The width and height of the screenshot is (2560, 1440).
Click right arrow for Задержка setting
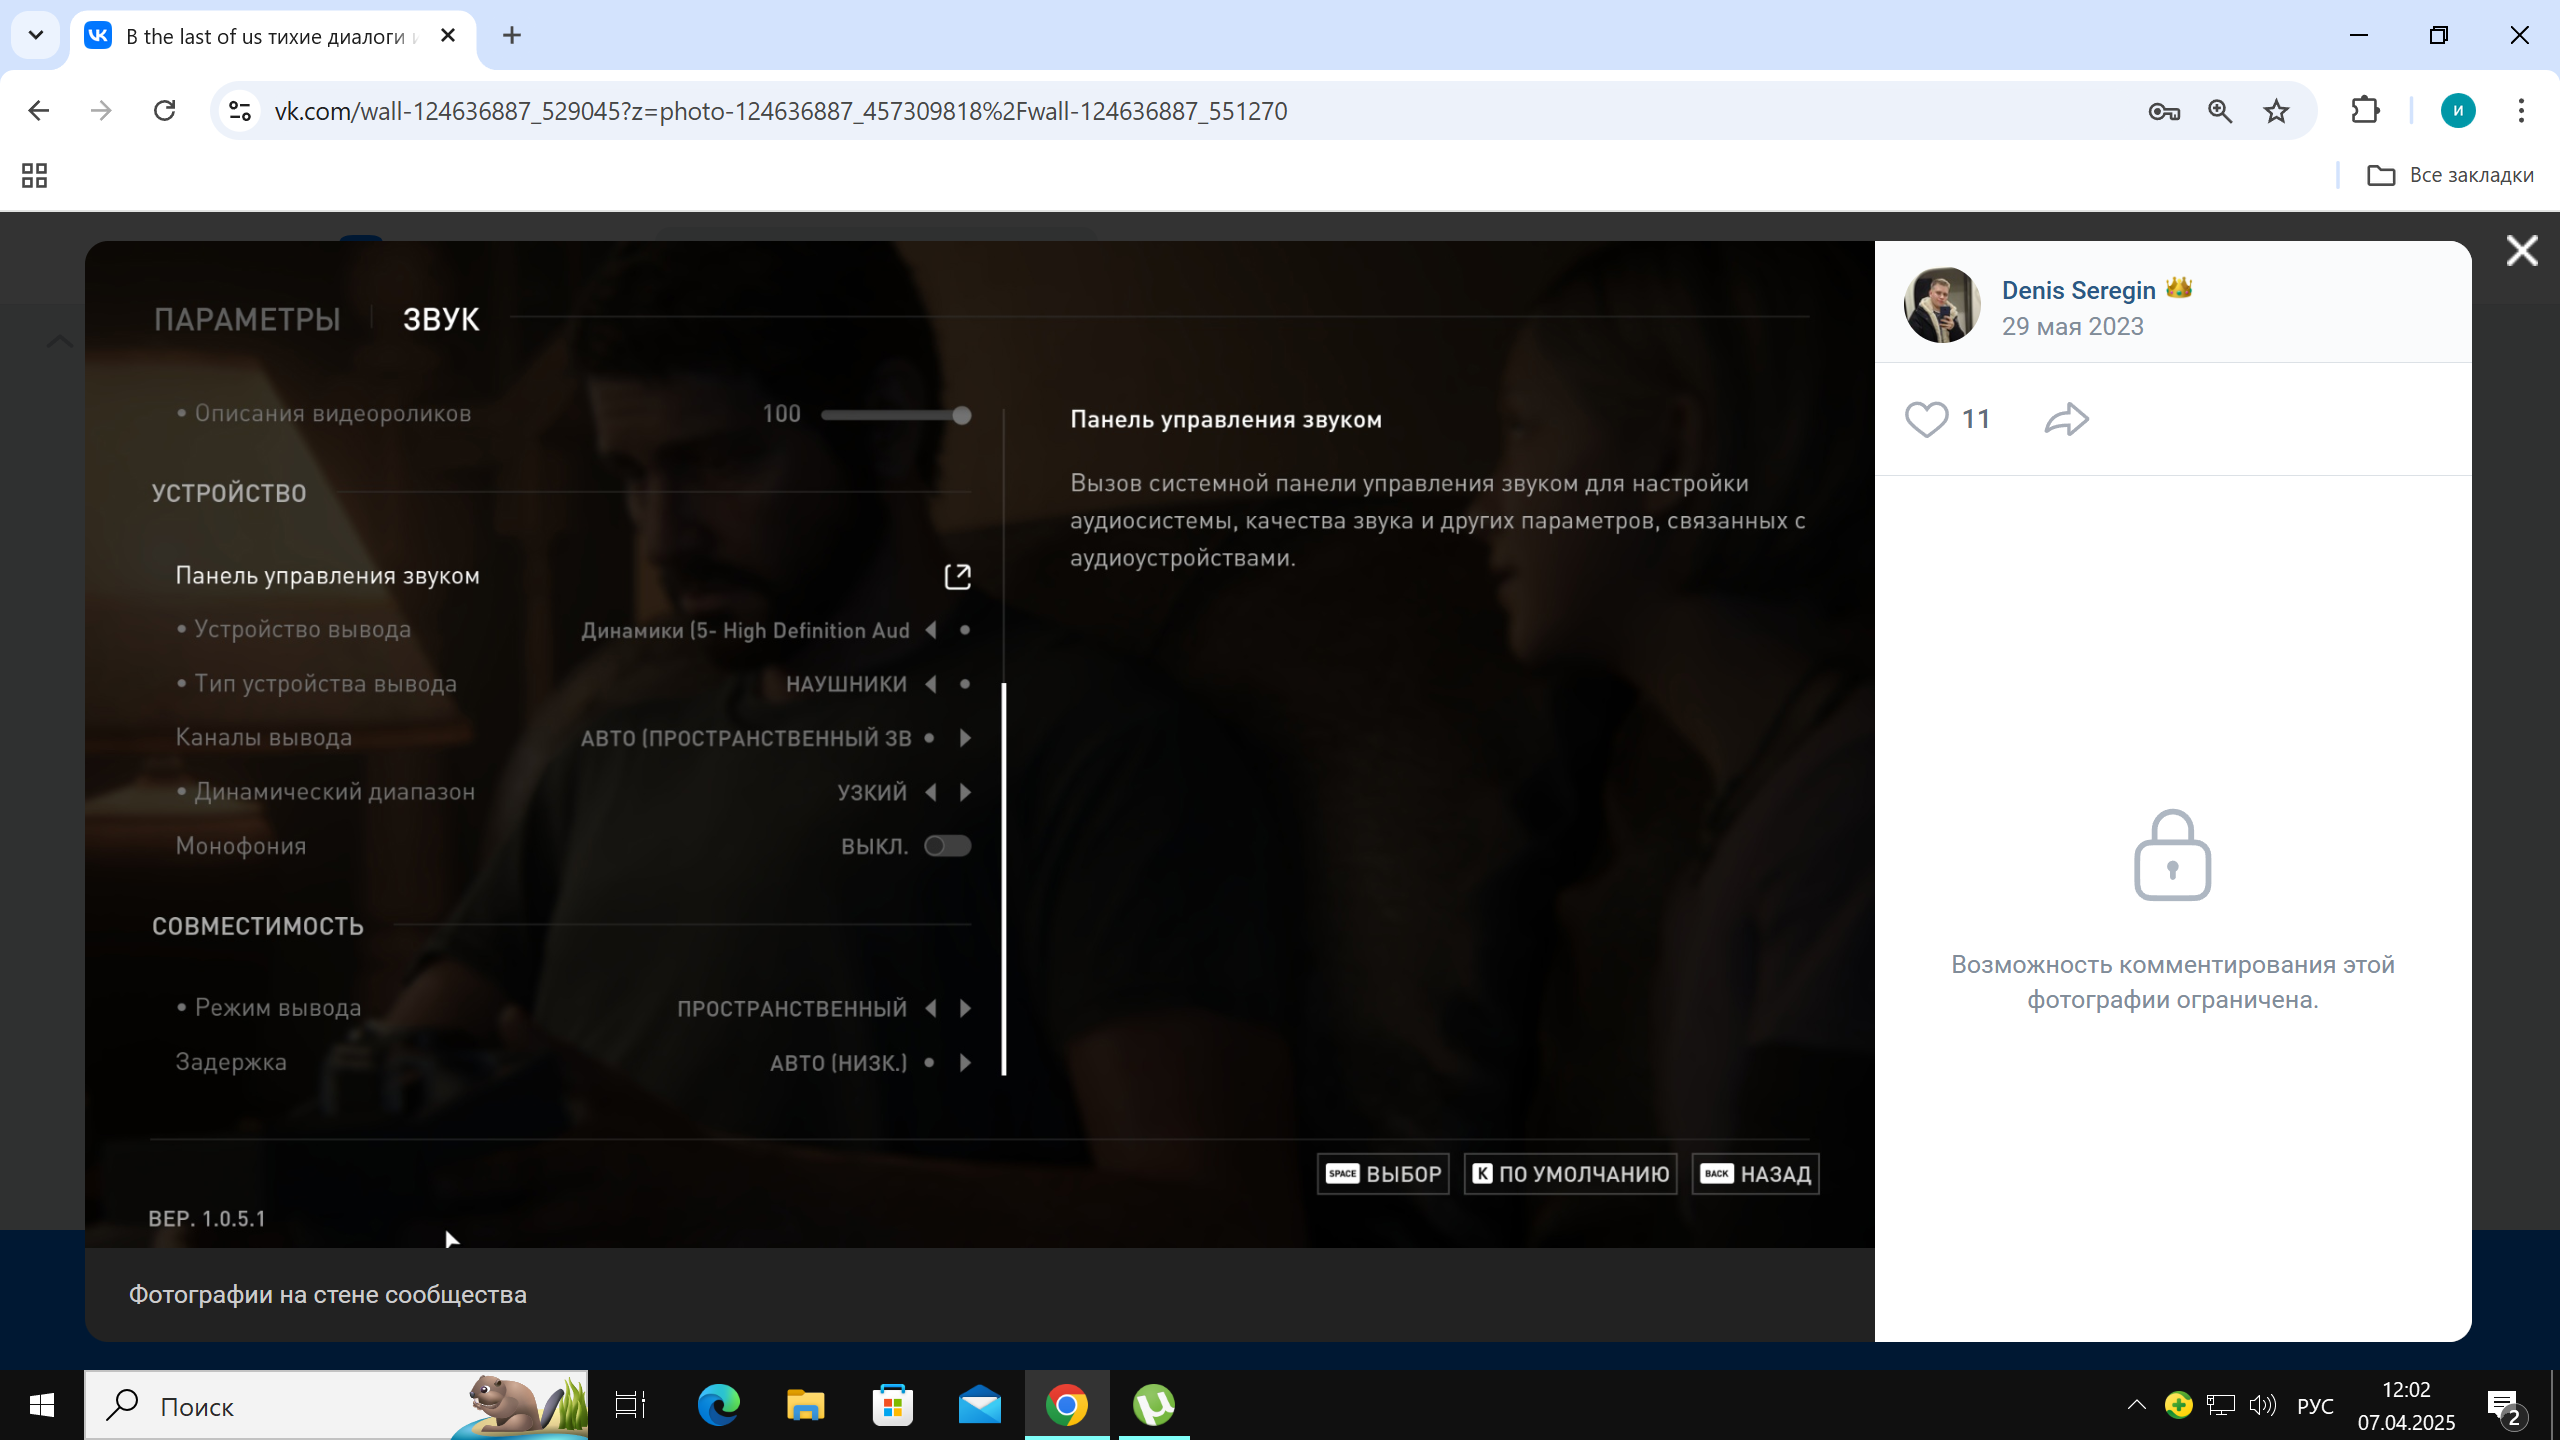(965, 1062)
